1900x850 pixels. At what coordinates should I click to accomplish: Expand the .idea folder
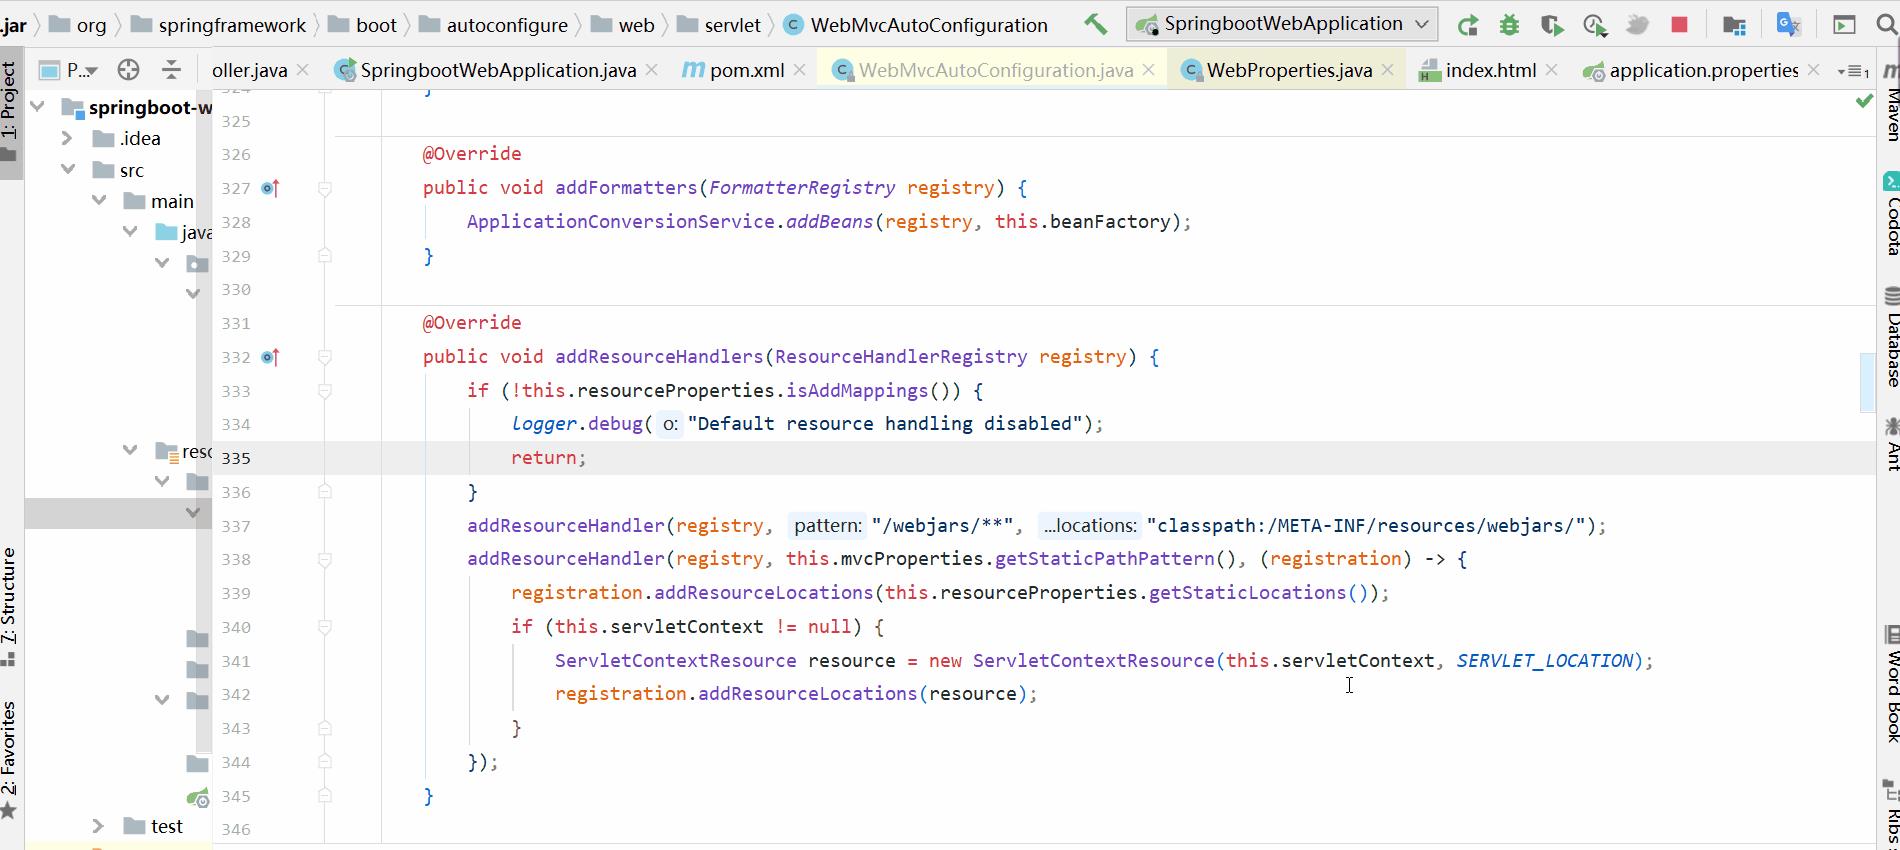[x=67, y=138]
